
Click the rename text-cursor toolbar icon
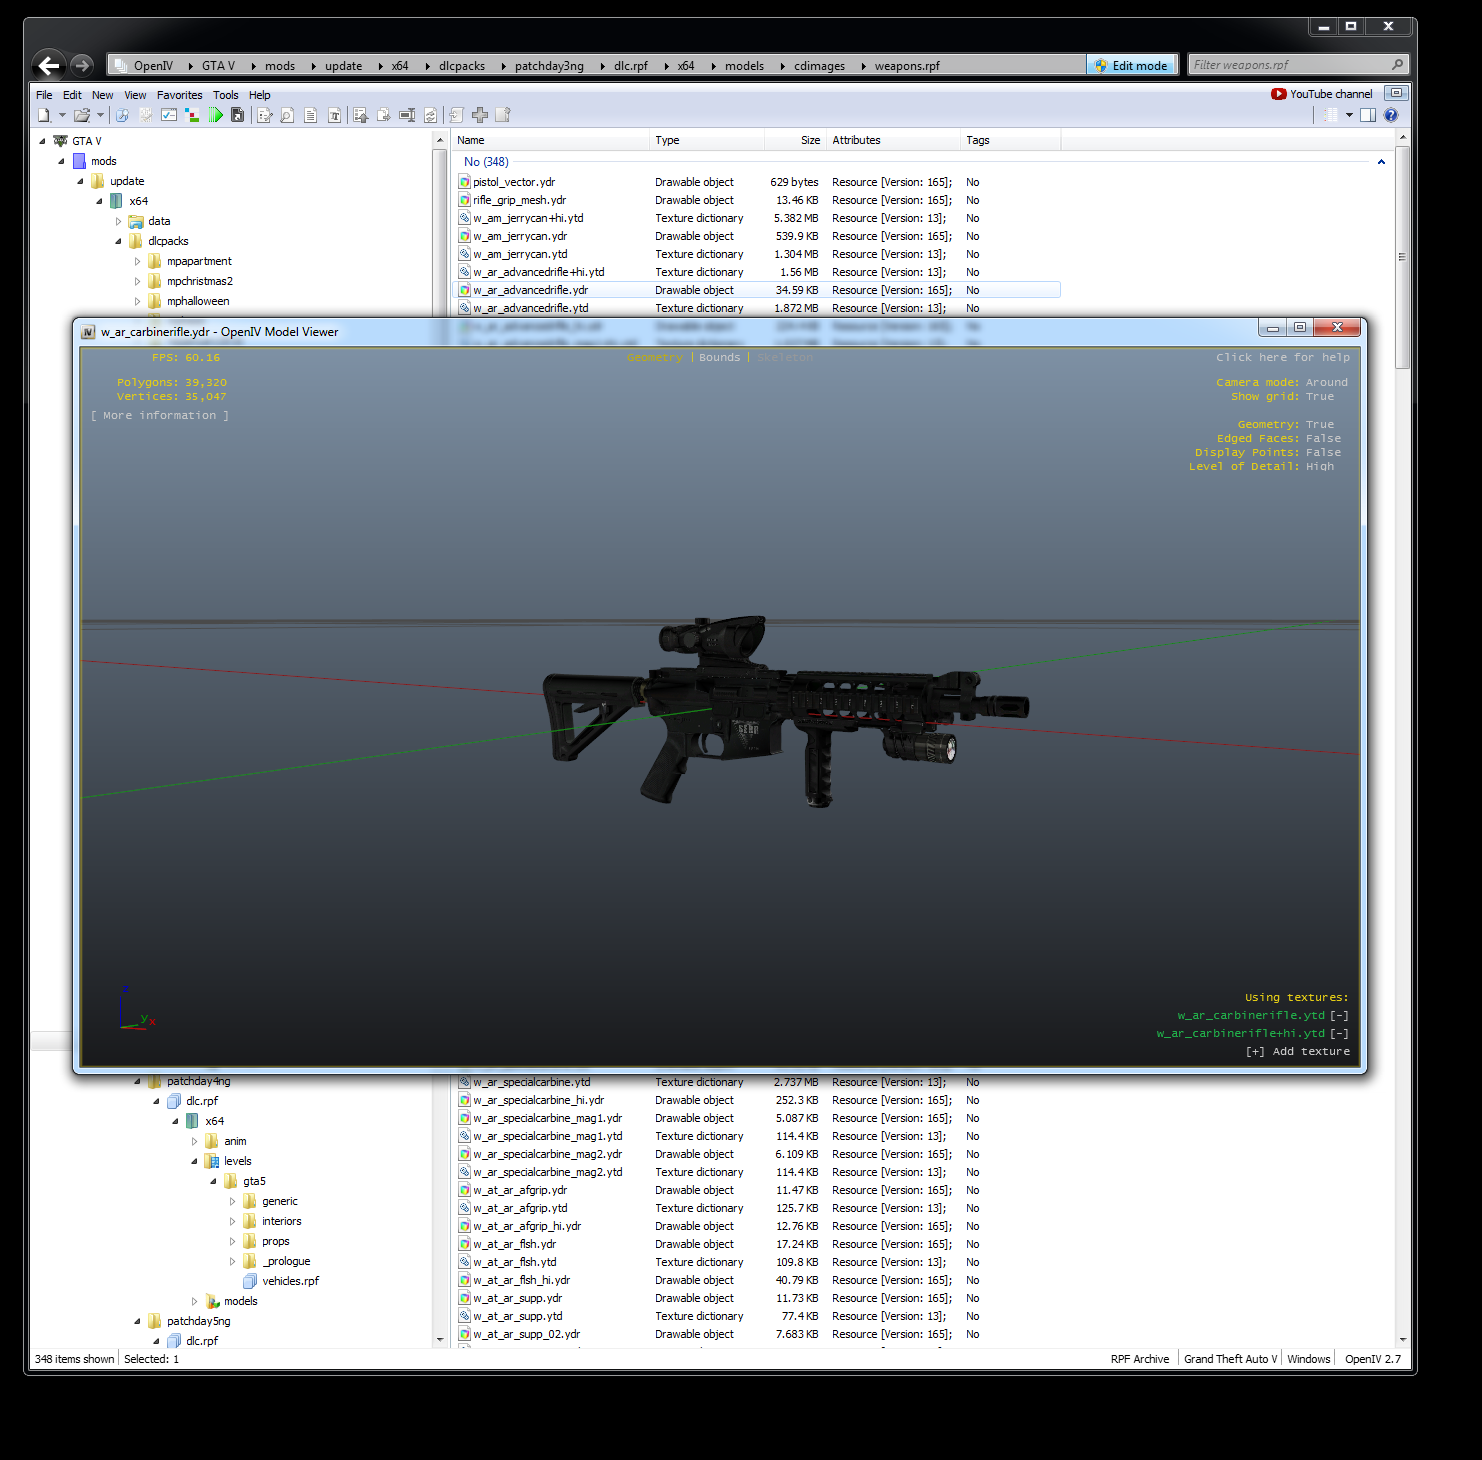(x=407, y=115)
